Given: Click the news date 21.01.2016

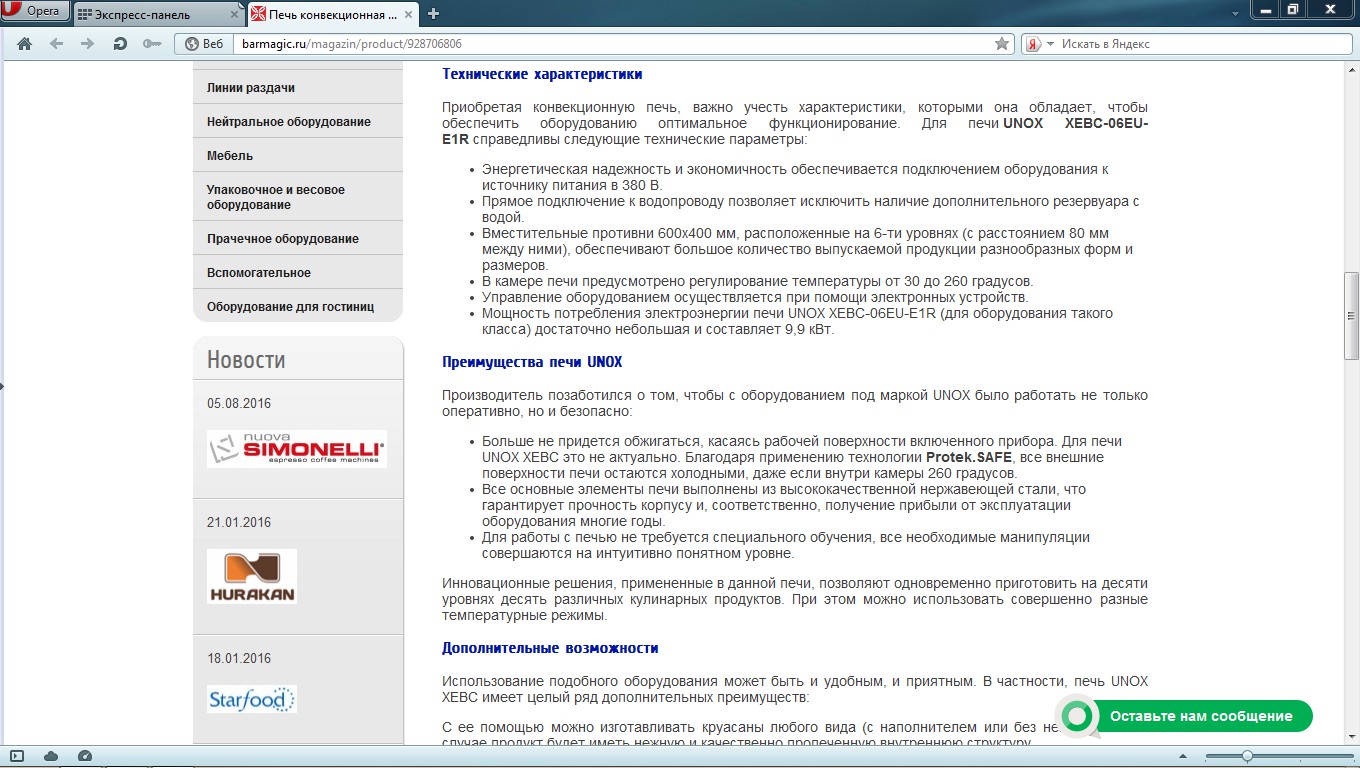Looking at the screenshot, I should tap(239, 523).
